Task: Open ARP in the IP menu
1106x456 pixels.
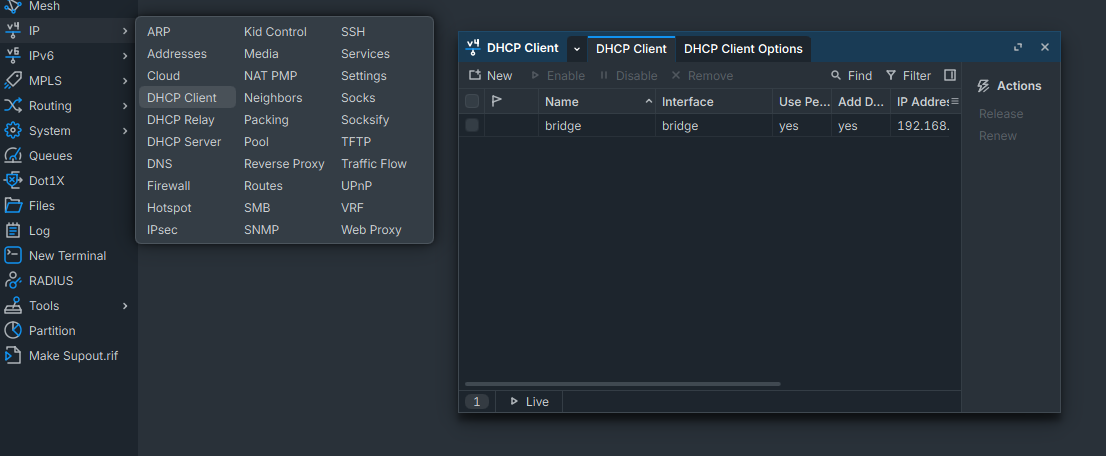Action: (x=159, y=32)
